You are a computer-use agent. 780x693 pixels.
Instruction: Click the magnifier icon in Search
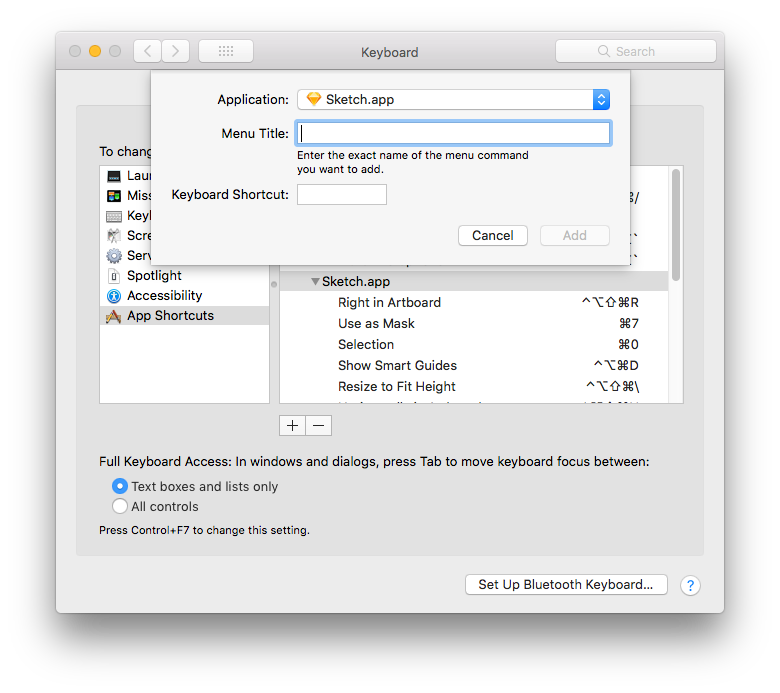603,51
